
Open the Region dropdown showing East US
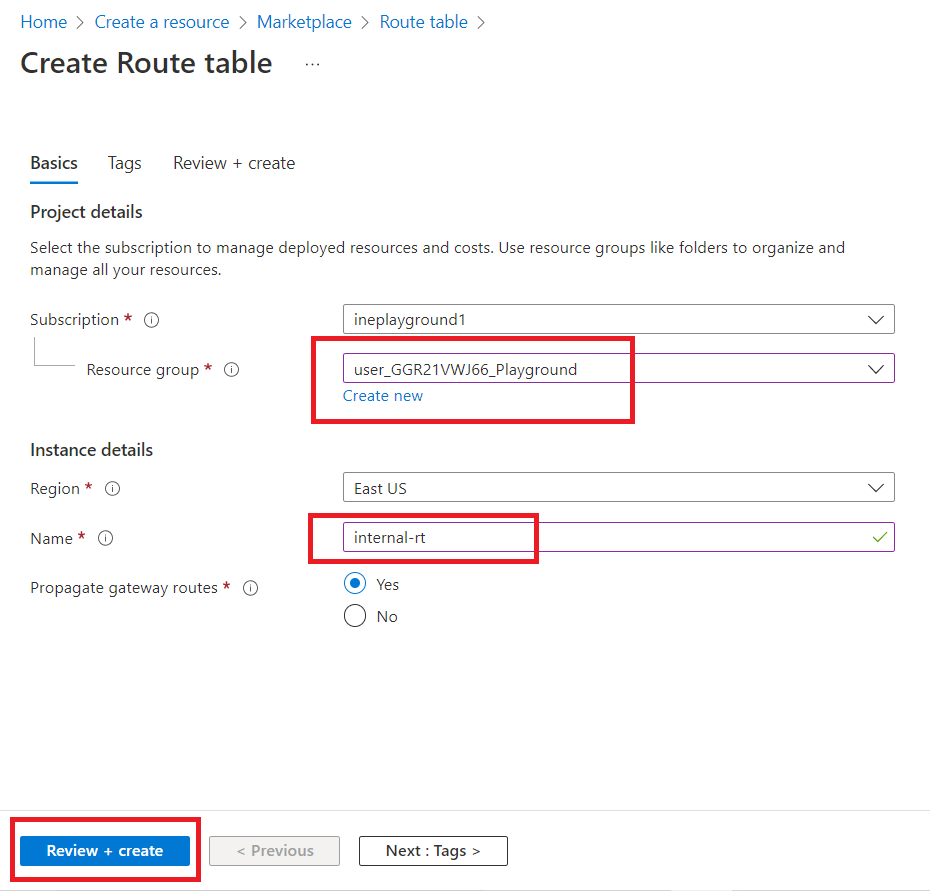click(618, 488)
